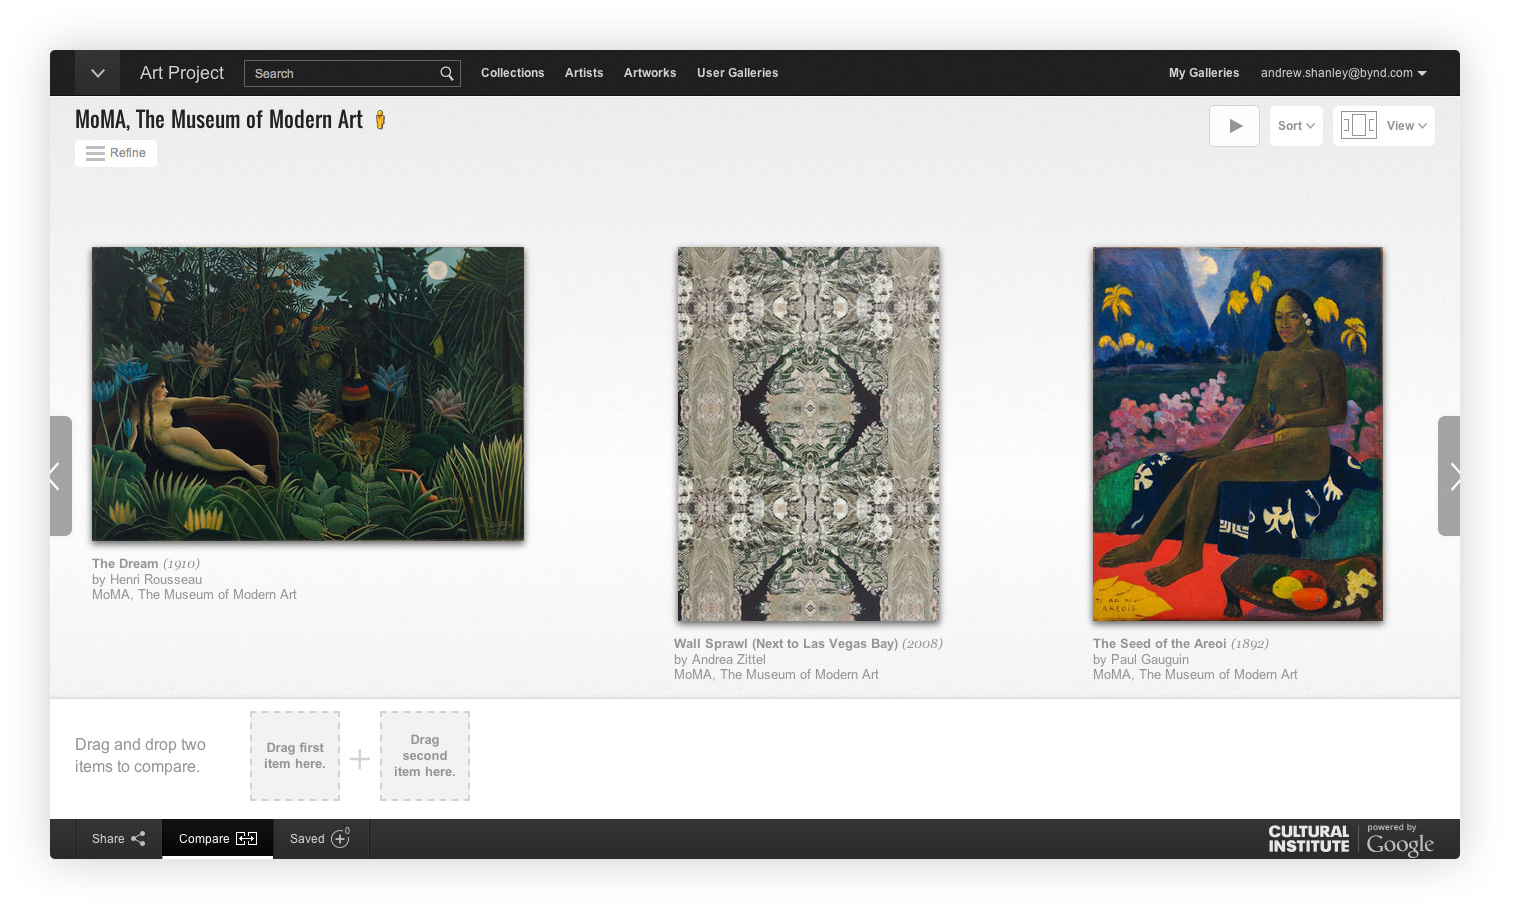Viewport: 1515px width, 909px height.
Task: Click the Drag first item here slot
Action: [295, 756]
